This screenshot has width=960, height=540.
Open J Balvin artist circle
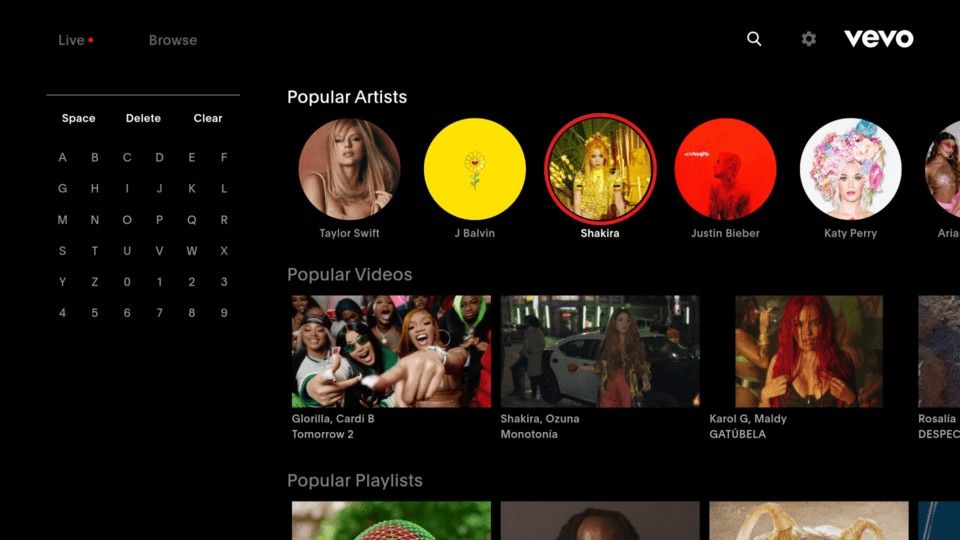[474, 169]
